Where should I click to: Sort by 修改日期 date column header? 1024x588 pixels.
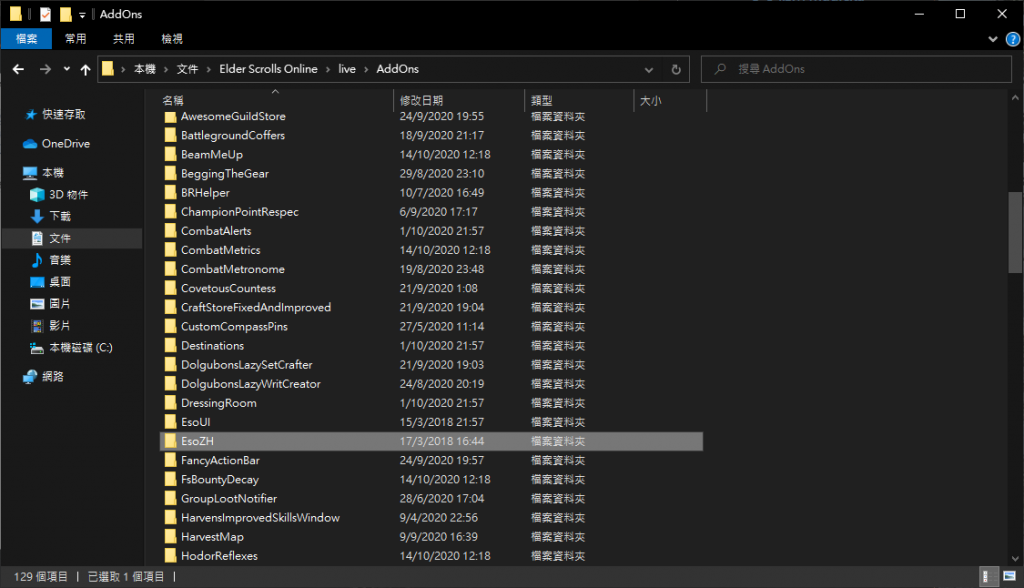tap(421, 101)
